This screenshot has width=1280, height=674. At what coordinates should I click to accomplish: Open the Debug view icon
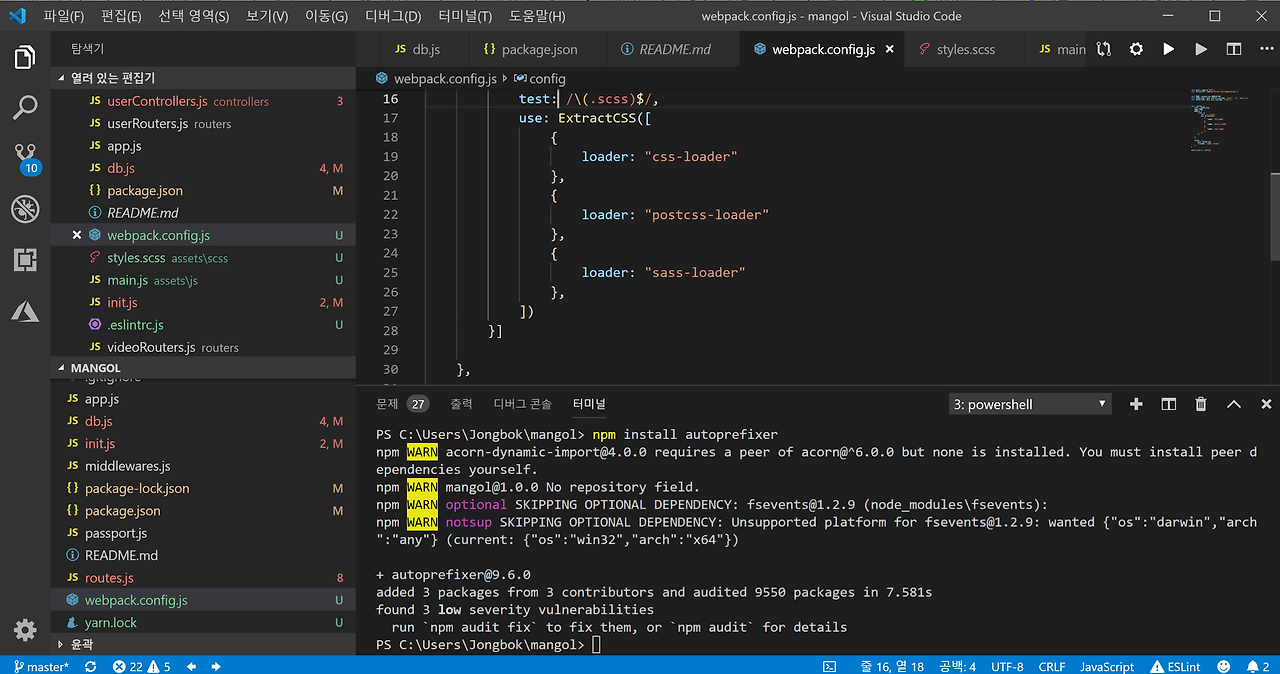tap(25, 209)
